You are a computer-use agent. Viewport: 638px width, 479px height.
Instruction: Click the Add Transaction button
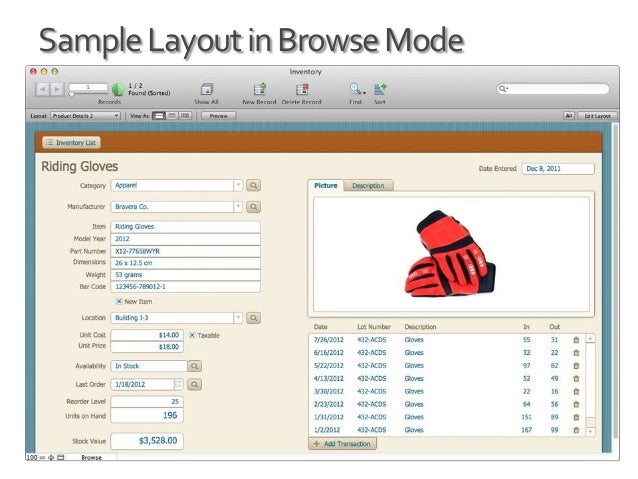343,444
